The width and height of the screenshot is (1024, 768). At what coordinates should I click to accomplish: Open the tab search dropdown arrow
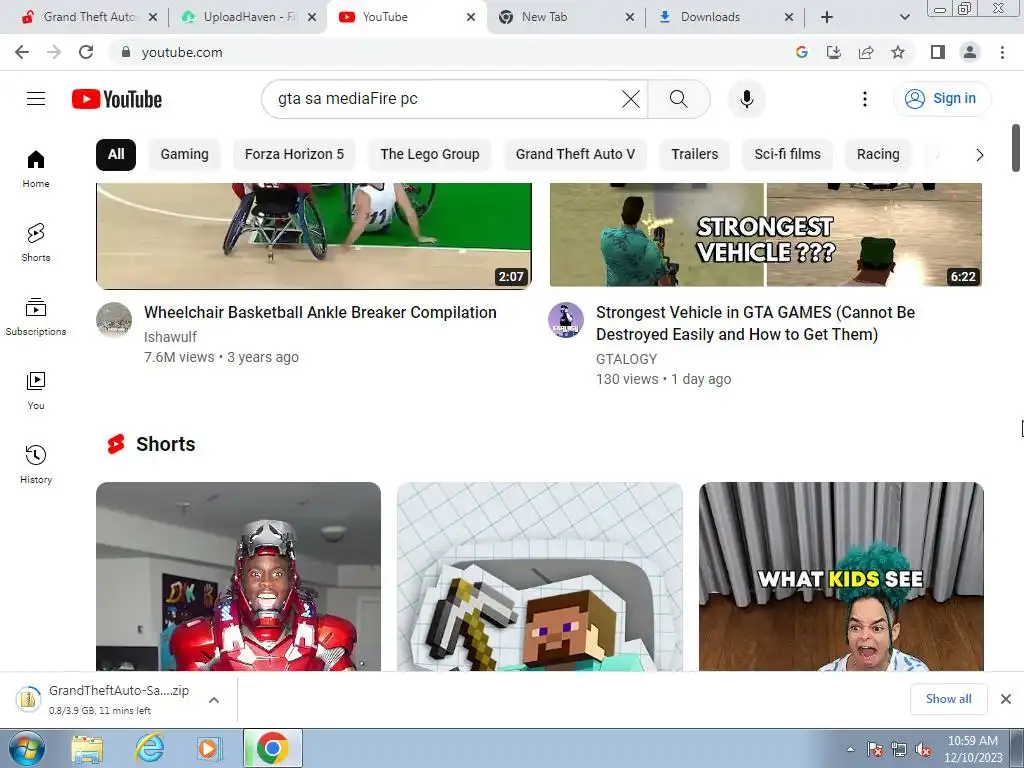point(904,17)
